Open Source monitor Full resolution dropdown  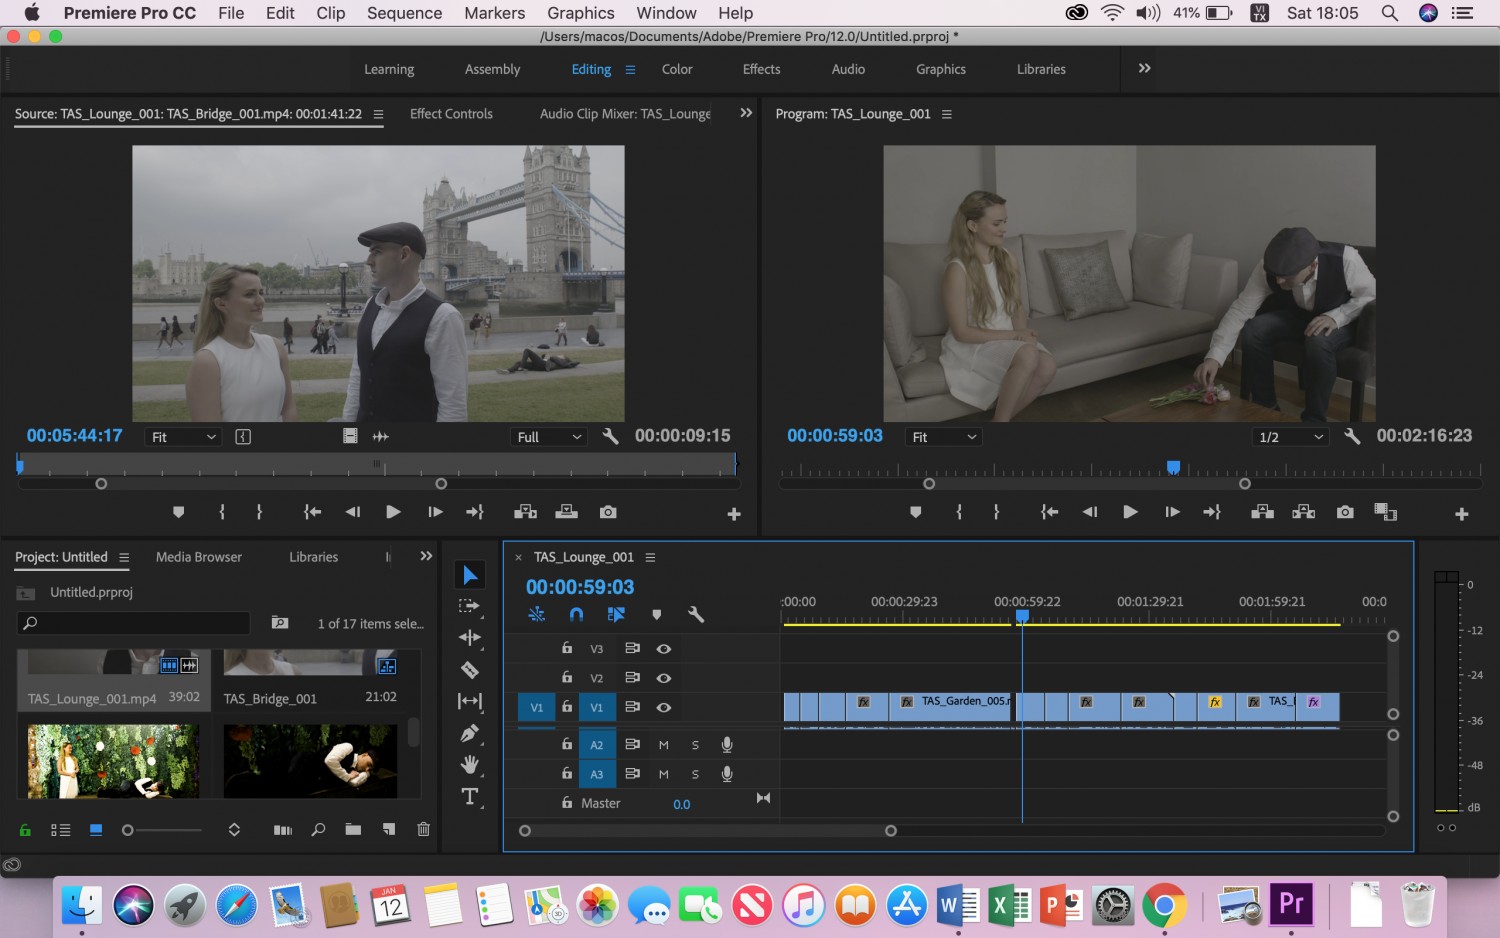point(548,437)
